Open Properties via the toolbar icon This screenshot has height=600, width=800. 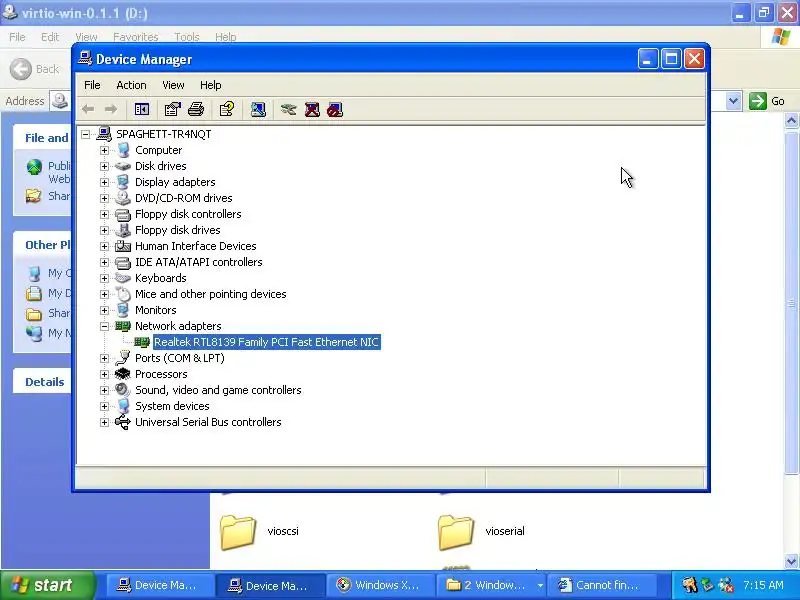pos(172,109)
